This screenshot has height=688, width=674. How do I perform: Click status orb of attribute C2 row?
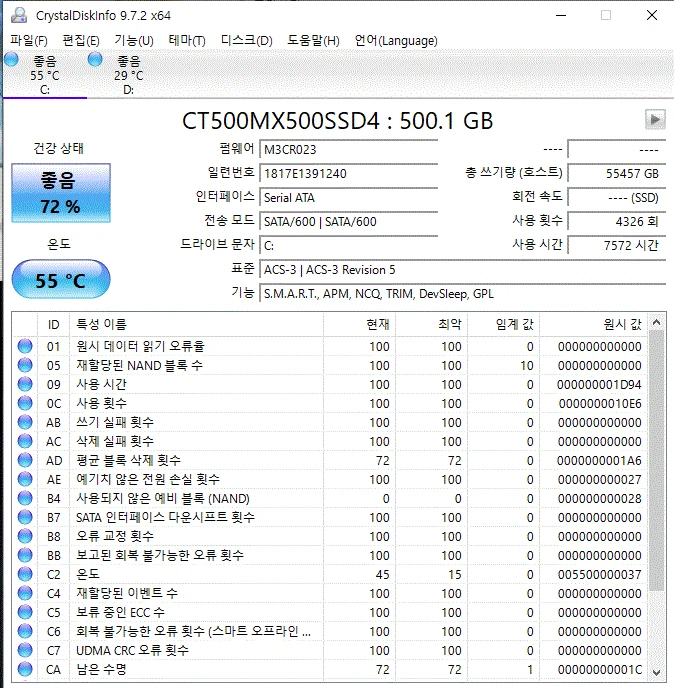[x=25, y=574]
